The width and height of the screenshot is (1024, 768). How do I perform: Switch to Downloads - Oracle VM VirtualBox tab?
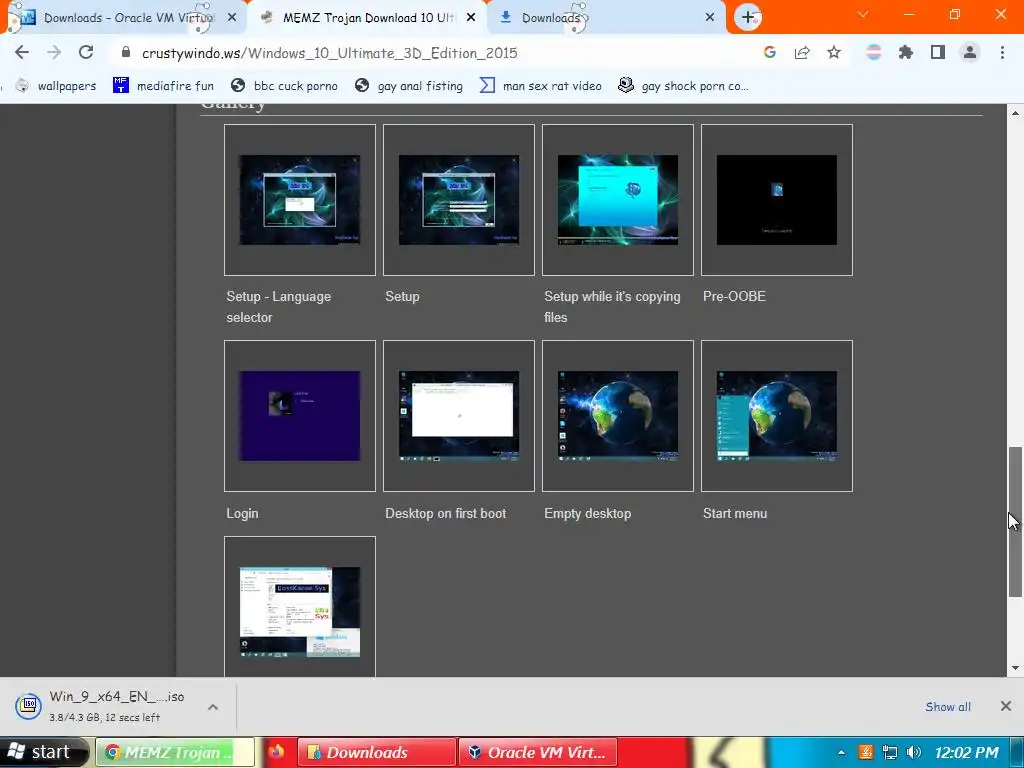(124, 18)
